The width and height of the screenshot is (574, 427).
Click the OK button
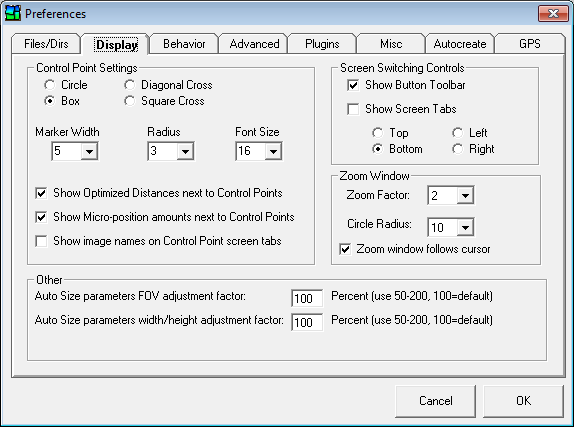523,401
